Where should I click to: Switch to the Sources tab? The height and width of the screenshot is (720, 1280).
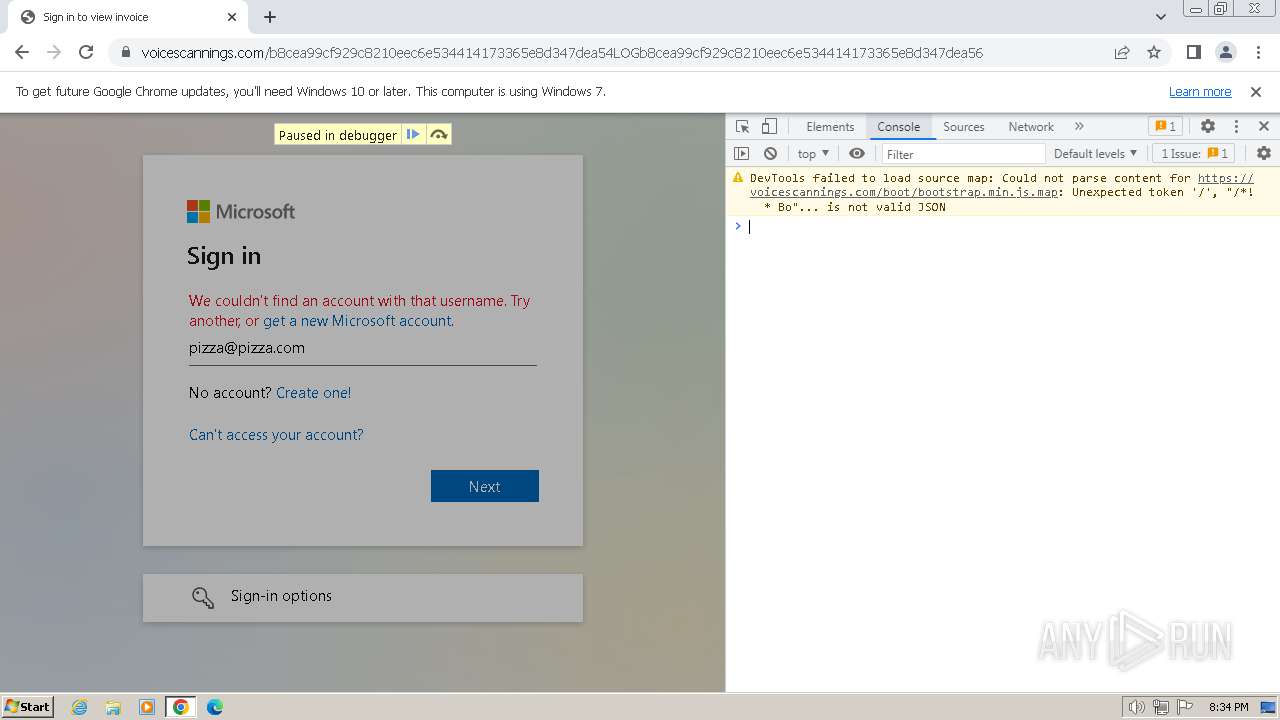(964, 127)
